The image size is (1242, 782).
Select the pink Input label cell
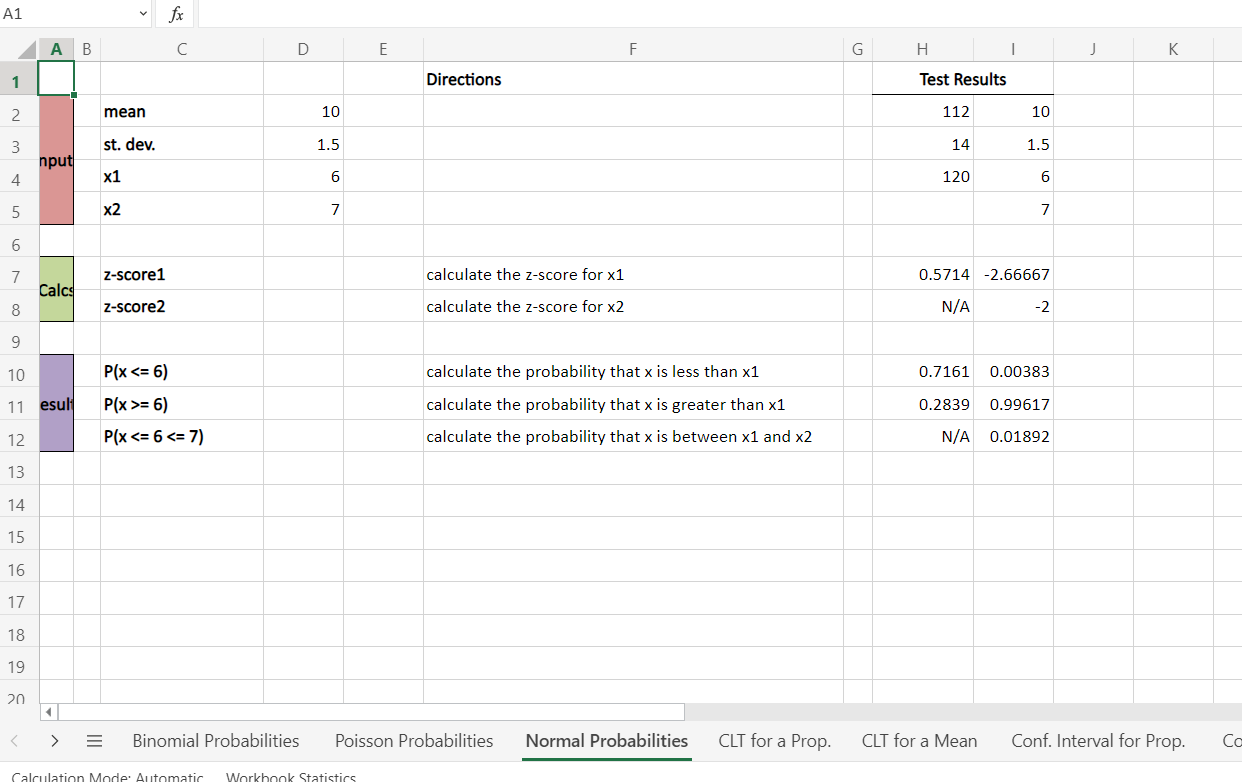56,160
